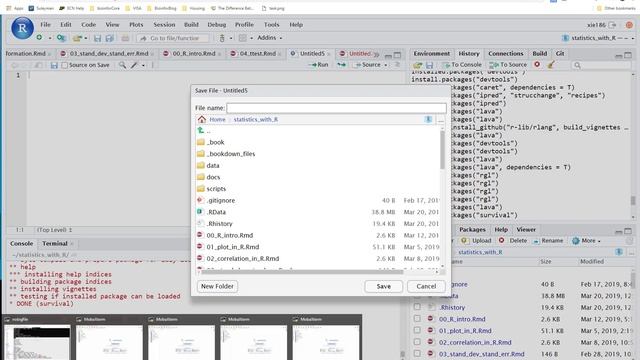Open the Plots menu
This screenshot has width=640, height=360.
click(x=136, y=24)
